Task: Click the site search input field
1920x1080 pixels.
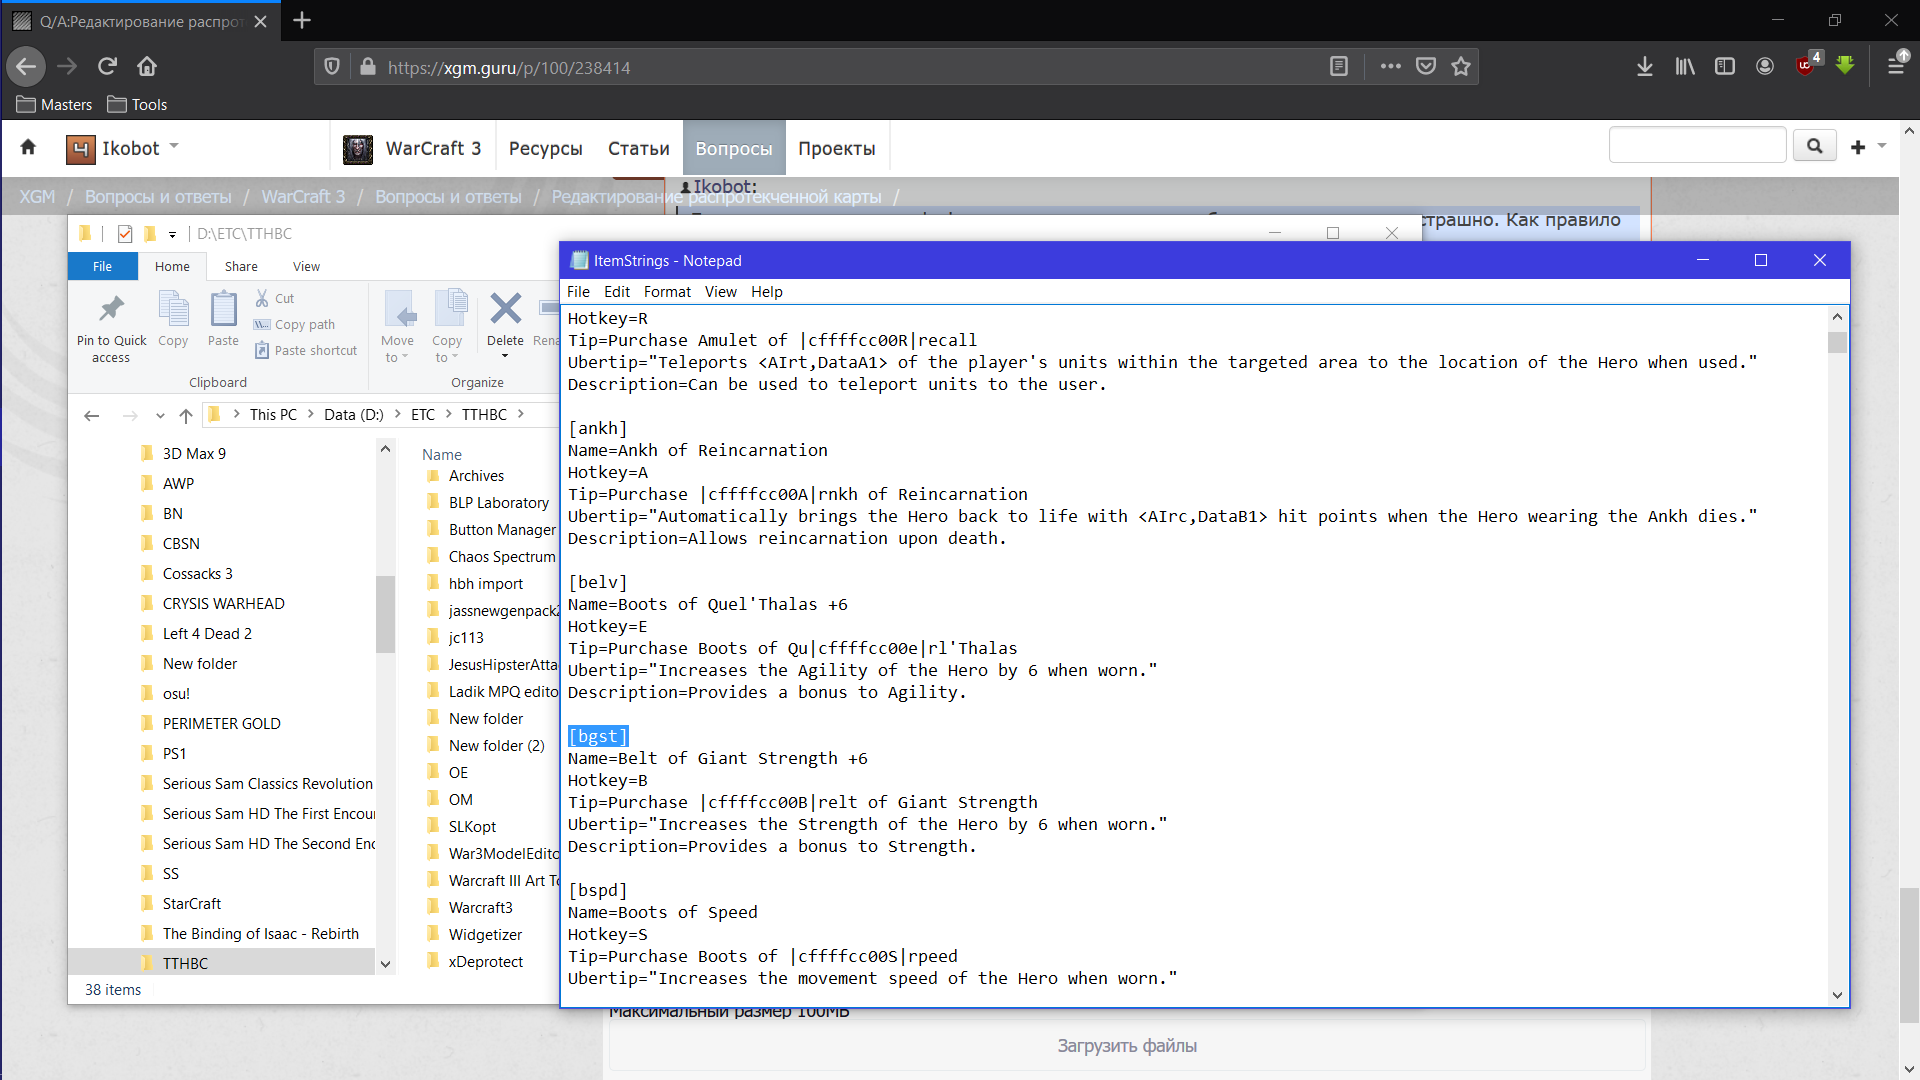Action: 1697,146
